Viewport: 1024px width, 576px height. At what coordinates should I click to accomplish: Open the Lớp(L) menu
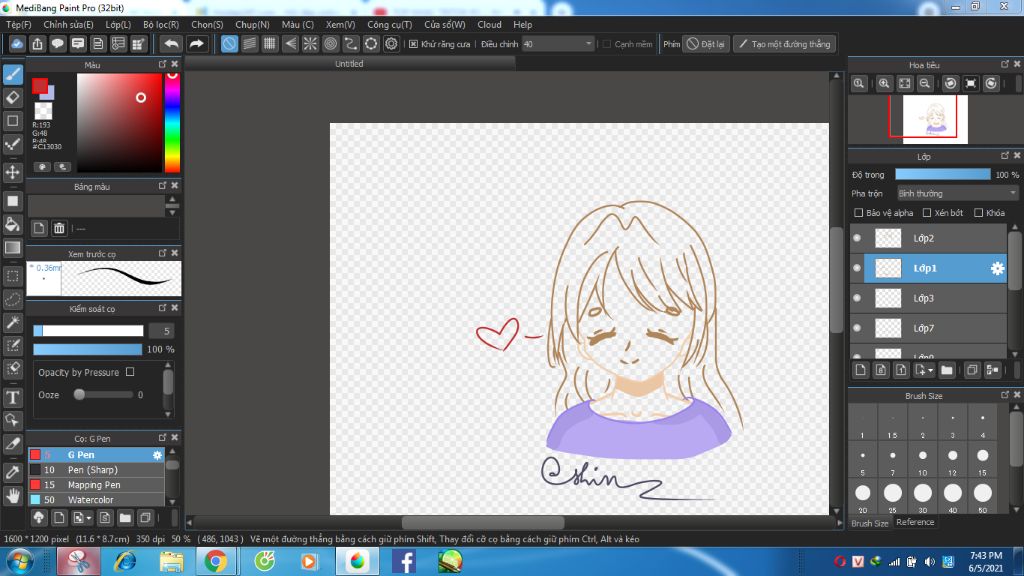click(118, 25)
